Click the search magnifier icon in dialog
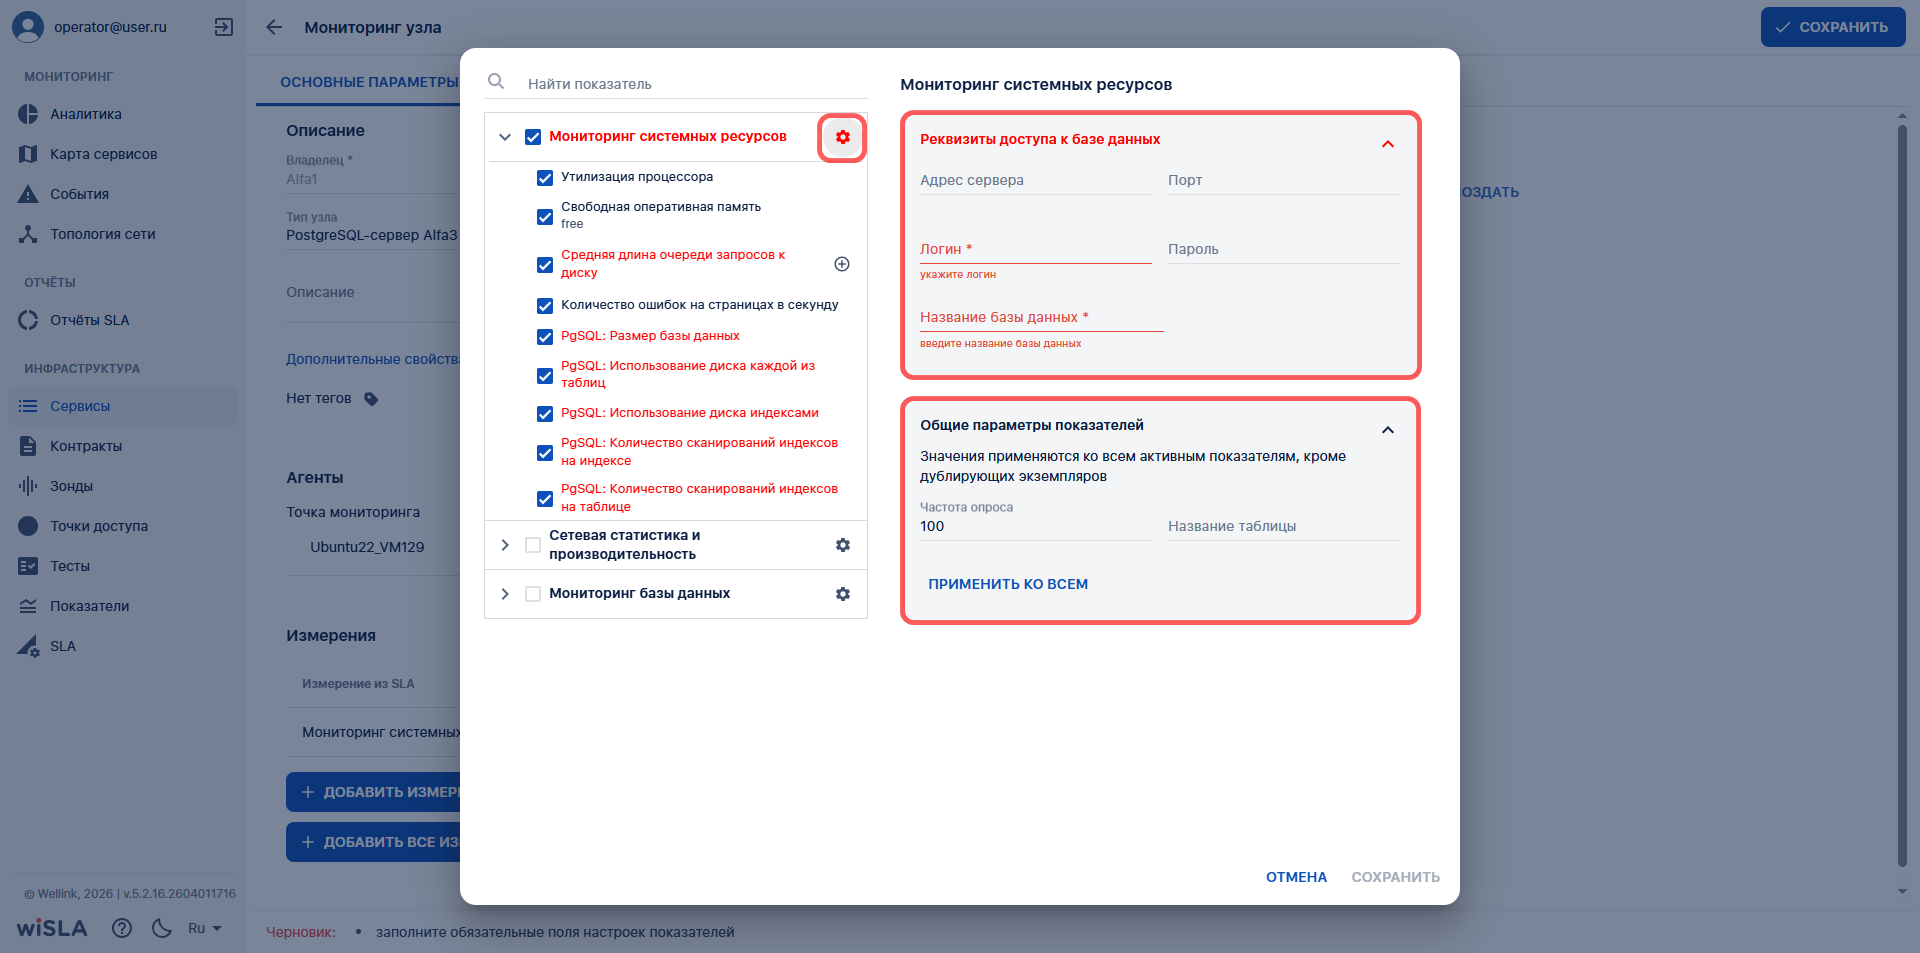The image size is (1920, 953). (496, 82)
